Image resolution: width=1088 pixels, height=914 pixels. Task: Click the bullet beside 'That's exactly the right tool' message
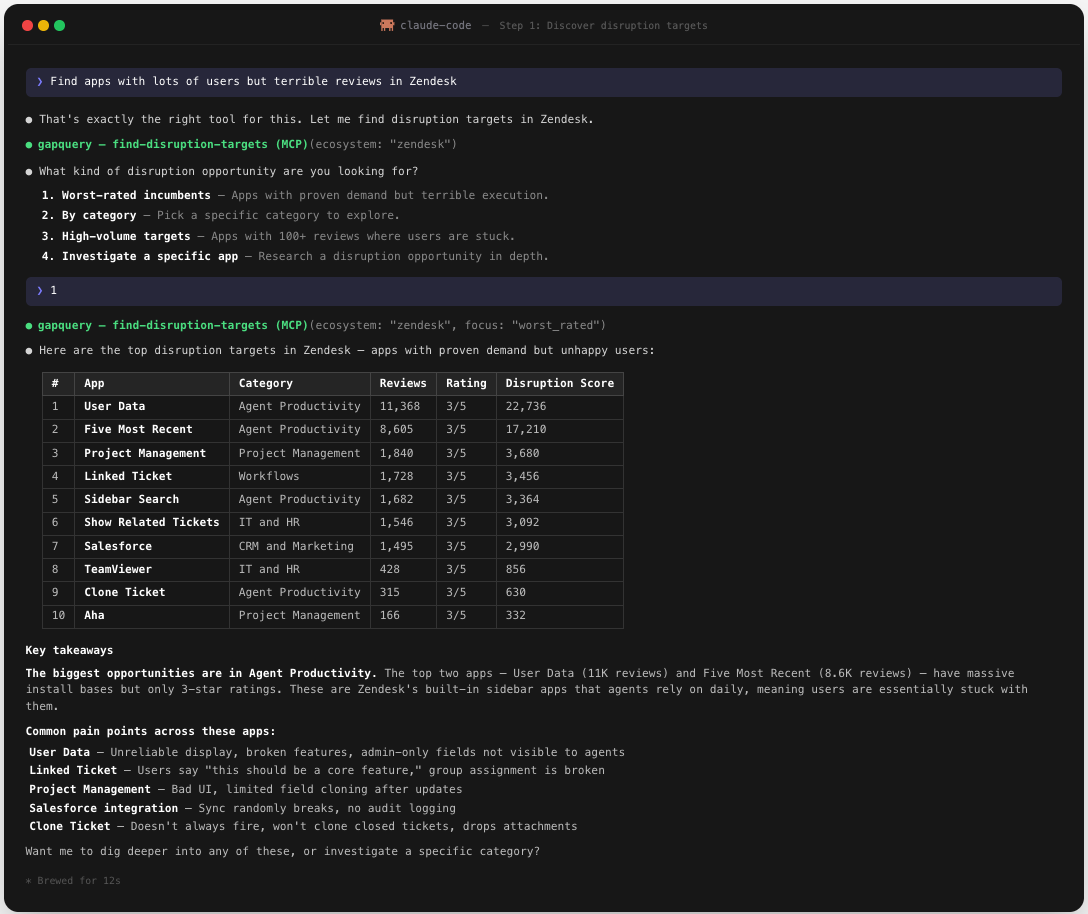[27, 119]
